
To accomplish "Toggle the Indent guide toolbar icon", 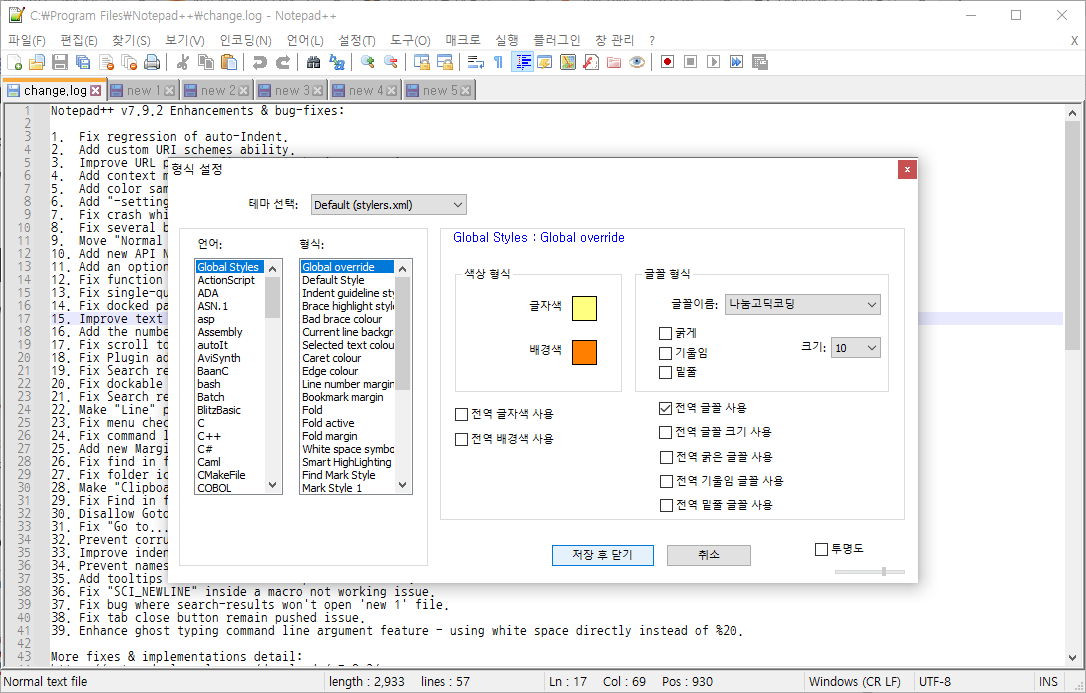I will pos(522,62).
